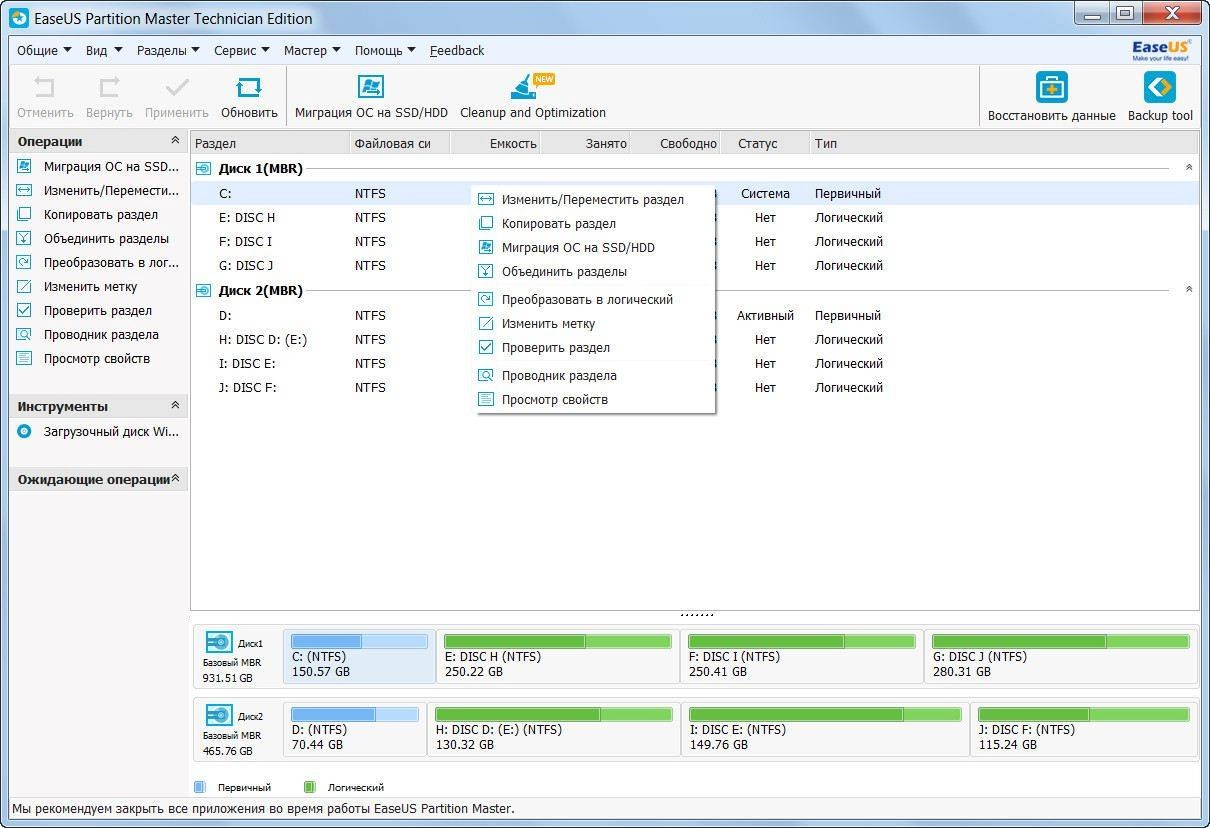Collapse the Инструменты sidebar panel
Viewport: 1210px width, 828px height.
click(175, 406)
